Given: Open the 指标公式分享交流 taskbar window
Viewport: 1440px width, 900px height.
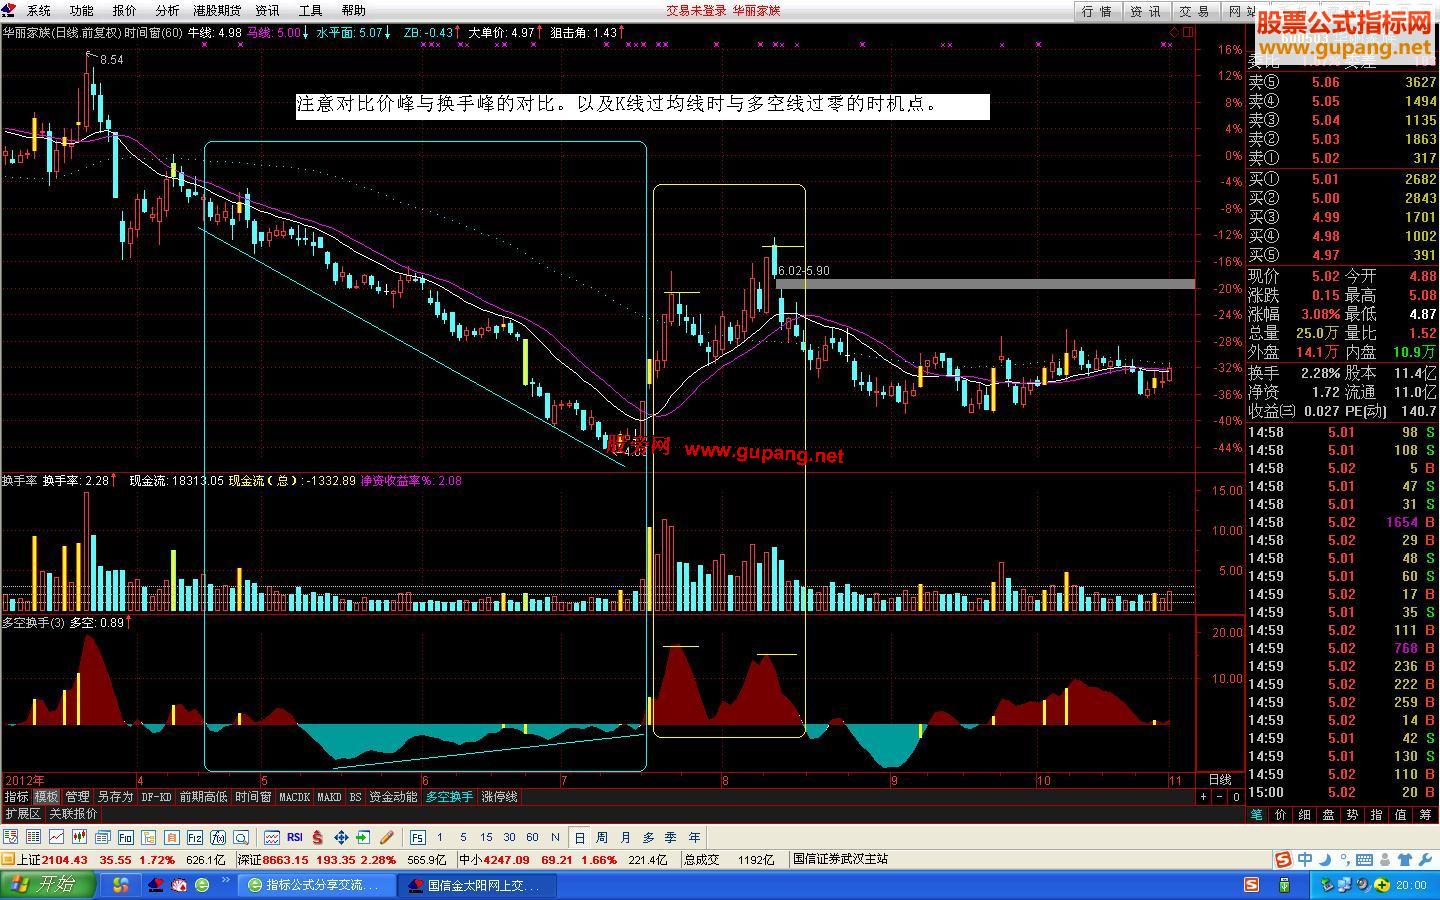Looking at the screenshot, I should coord(316,885).
